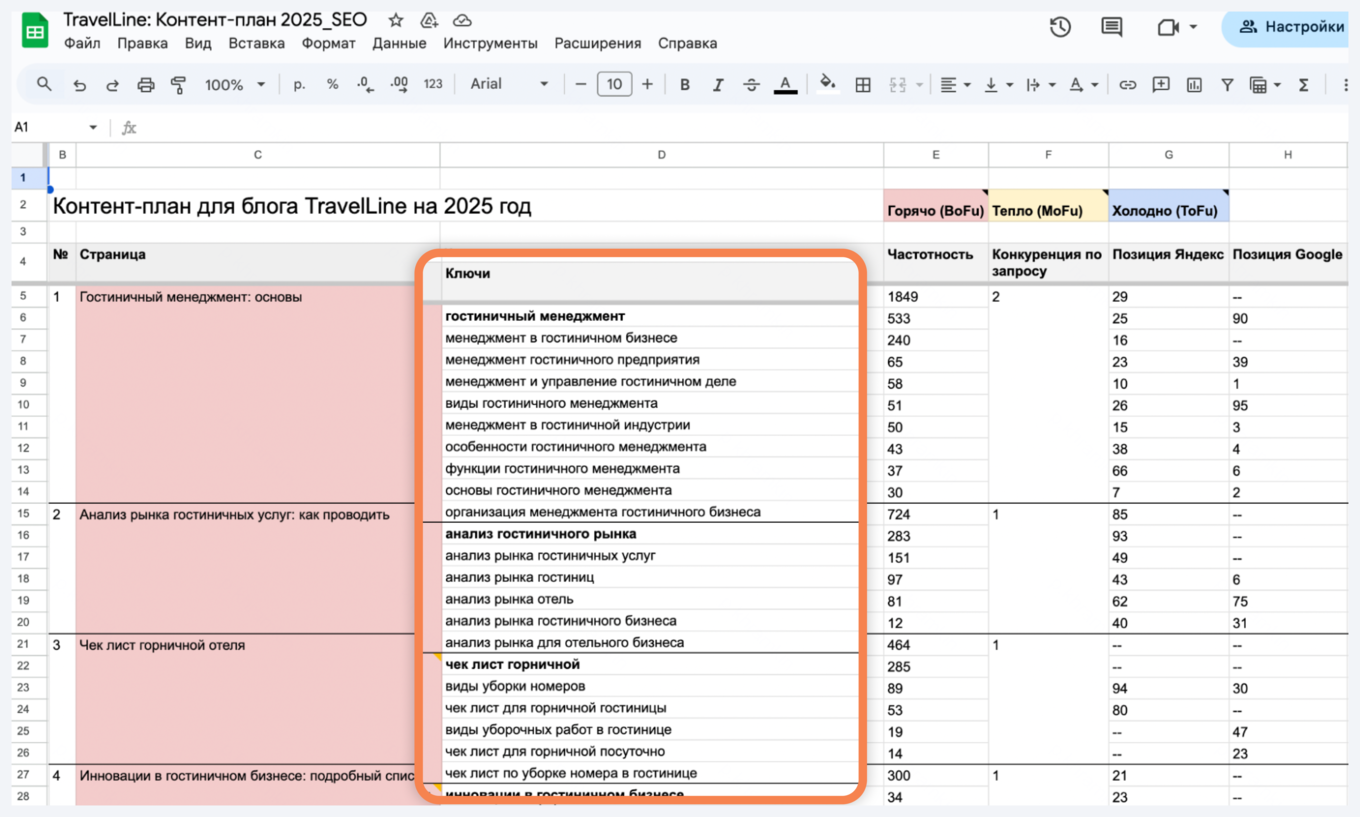This screenshot has width=1360, height=817.
Task: Open version history clock icon
Action: click(1060, 27)
